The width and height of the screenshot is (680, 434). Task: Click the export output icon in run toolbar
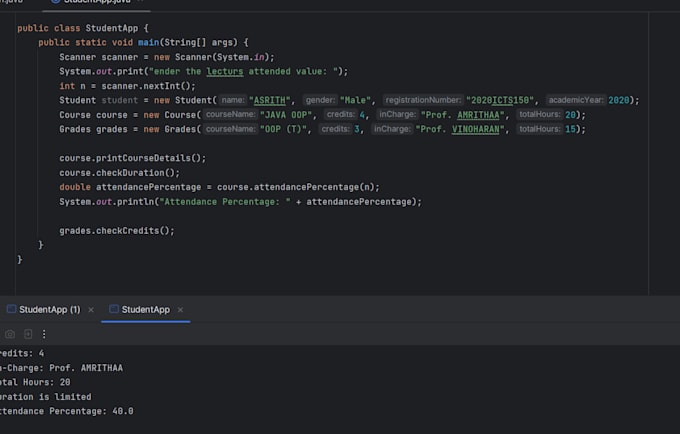(x=28, y=334)
